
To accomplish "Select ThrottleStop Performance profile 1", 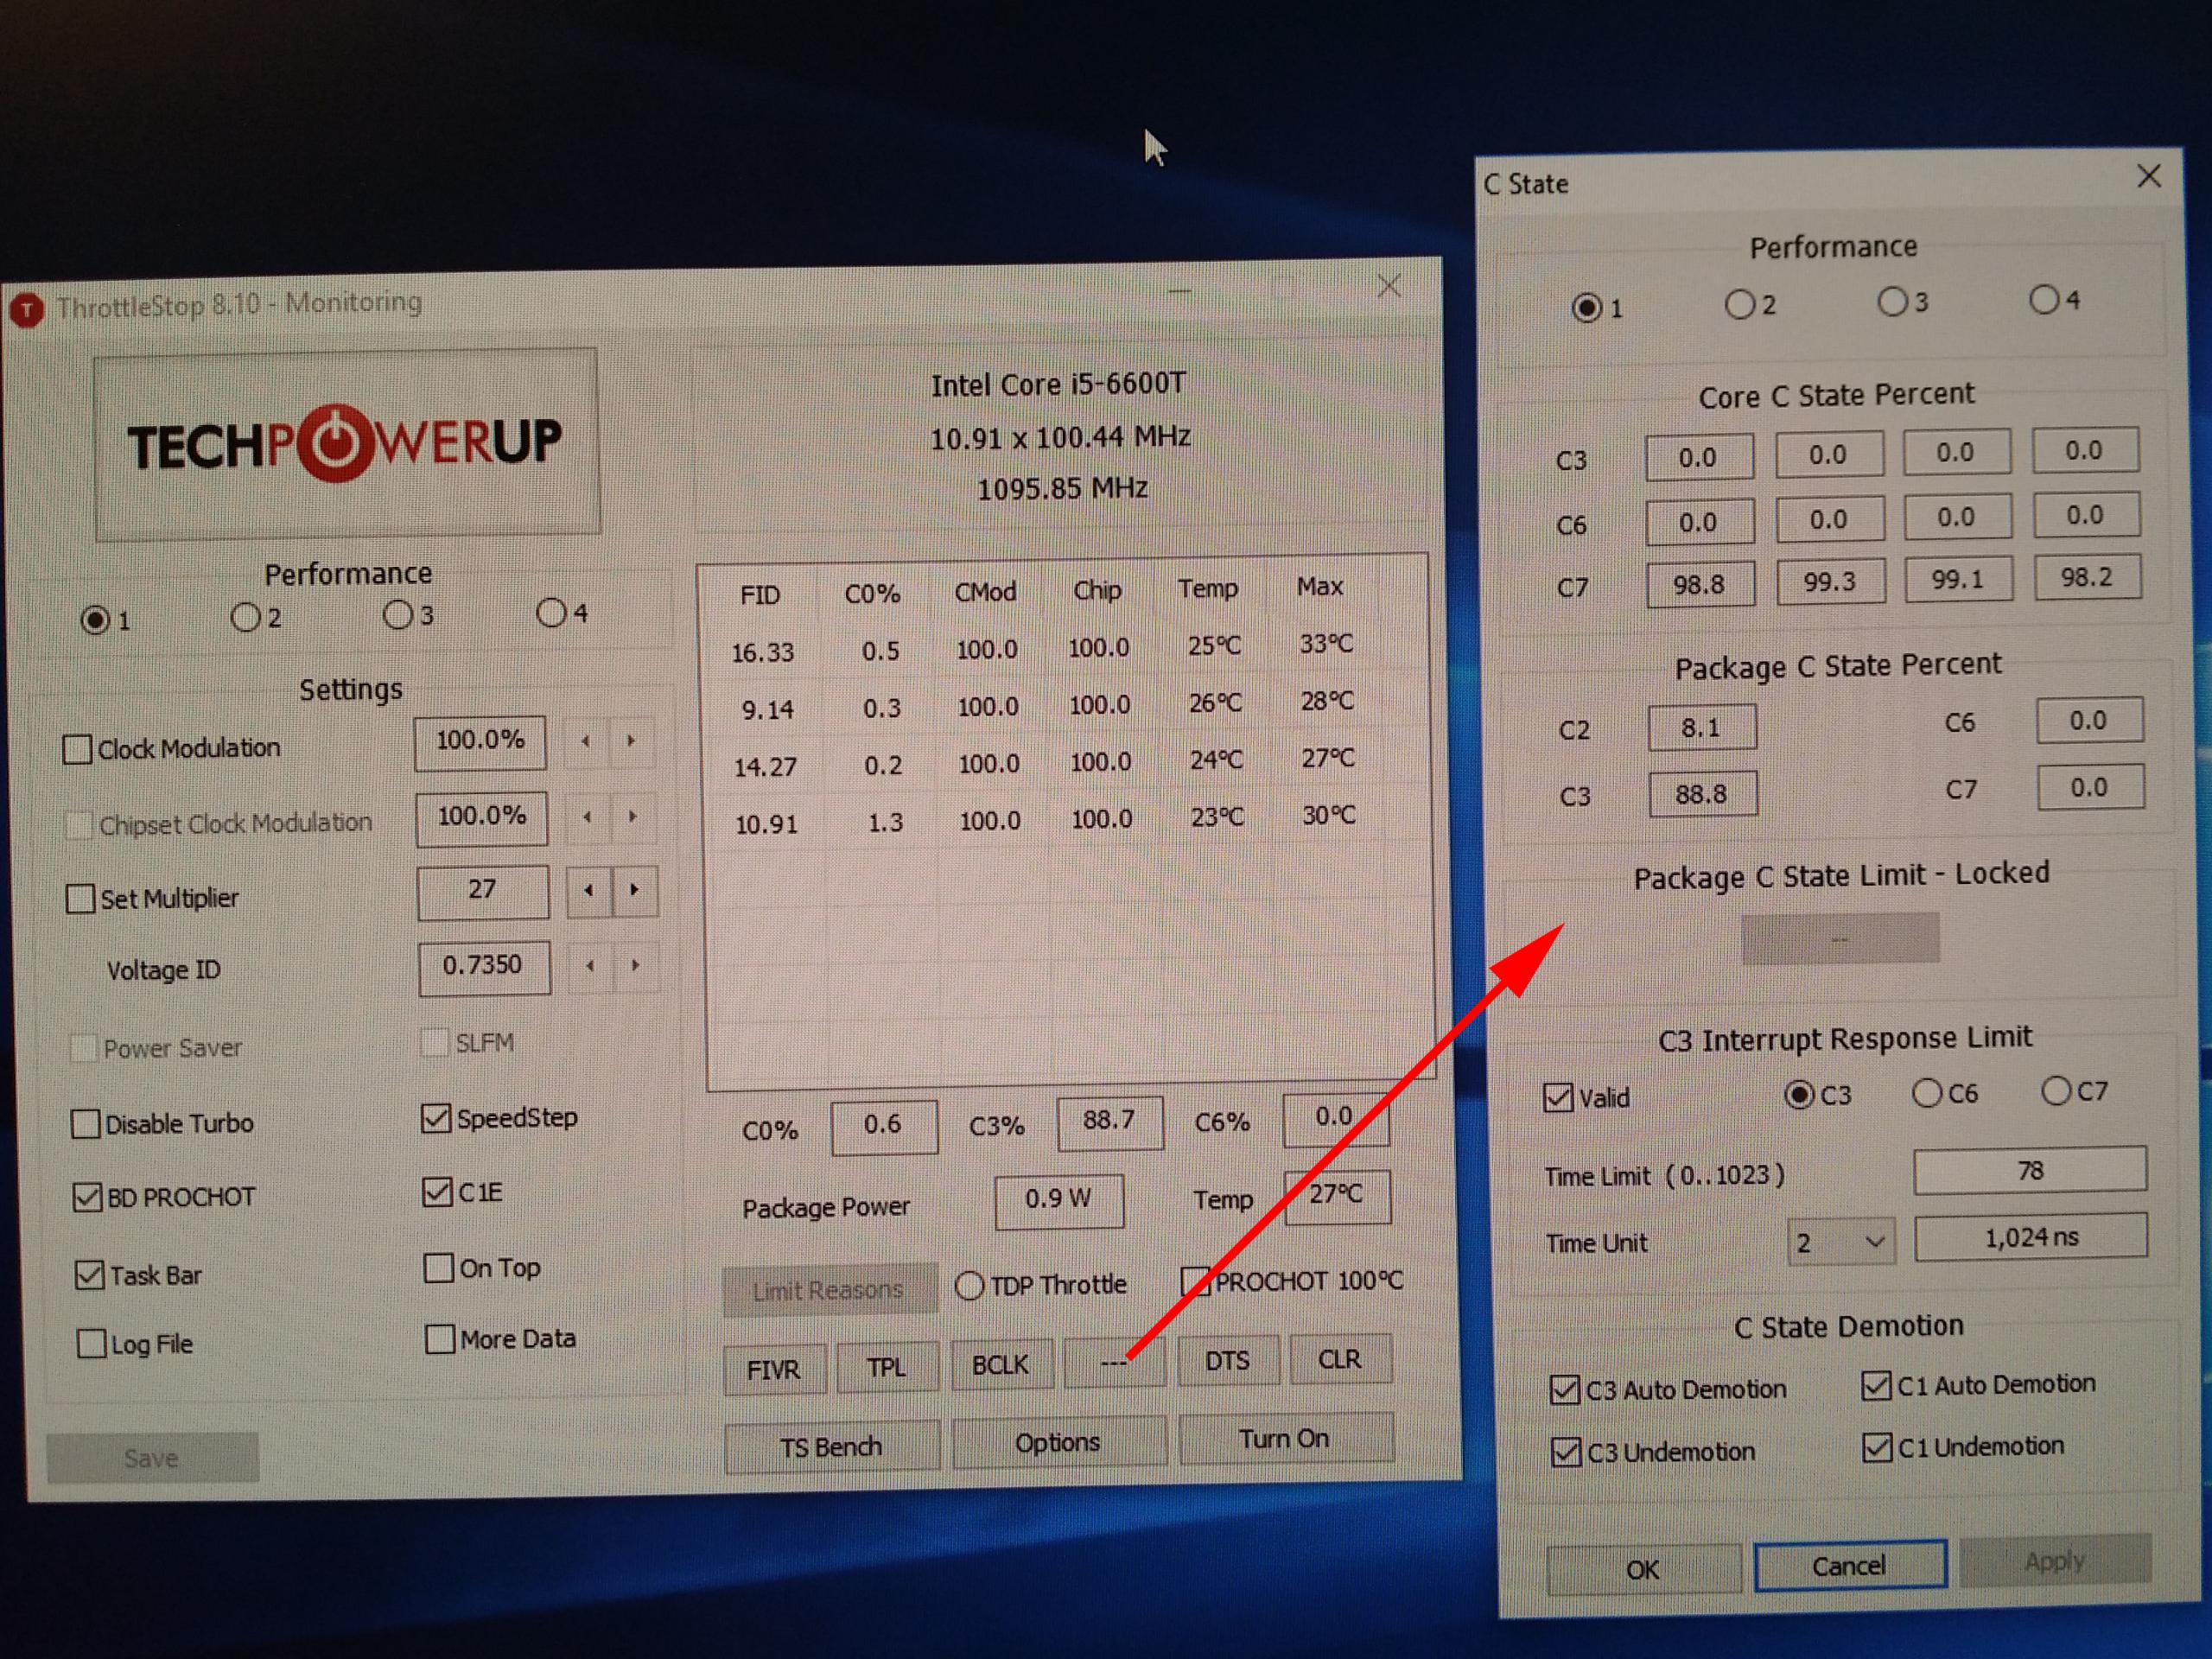I will point(95,620).
